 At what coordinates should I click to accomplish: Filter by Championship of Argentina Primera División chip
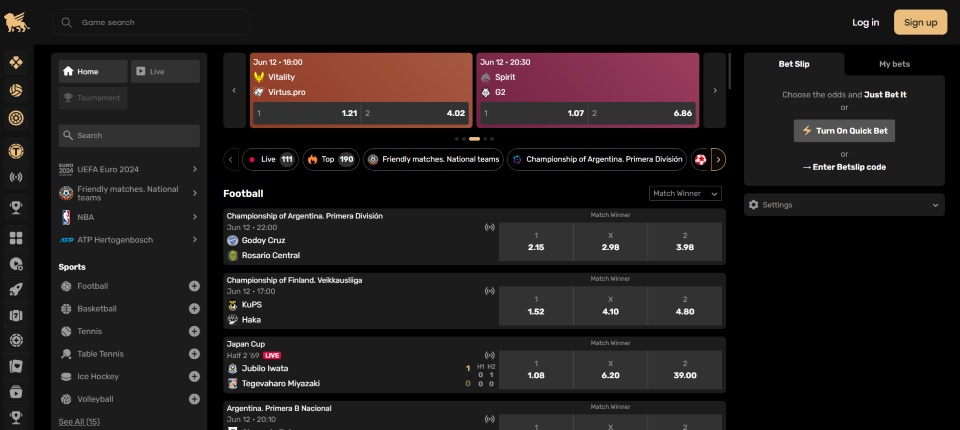pos(597,159)
